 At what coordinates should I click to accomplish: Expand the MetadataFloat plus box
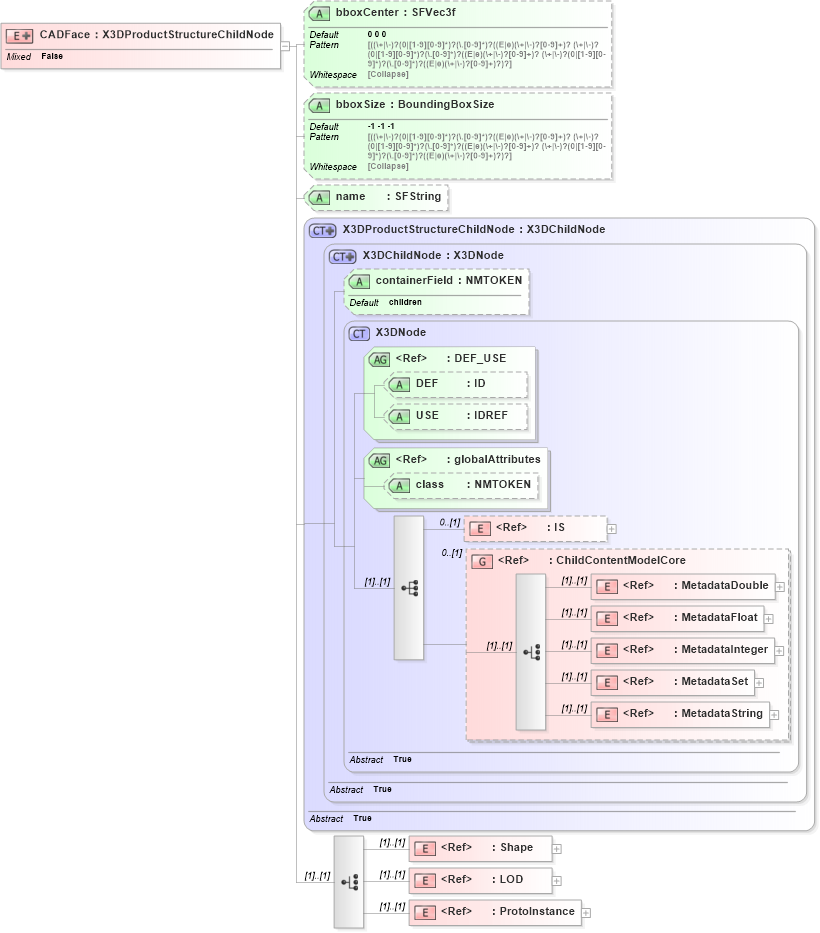(x=769, y=619)
